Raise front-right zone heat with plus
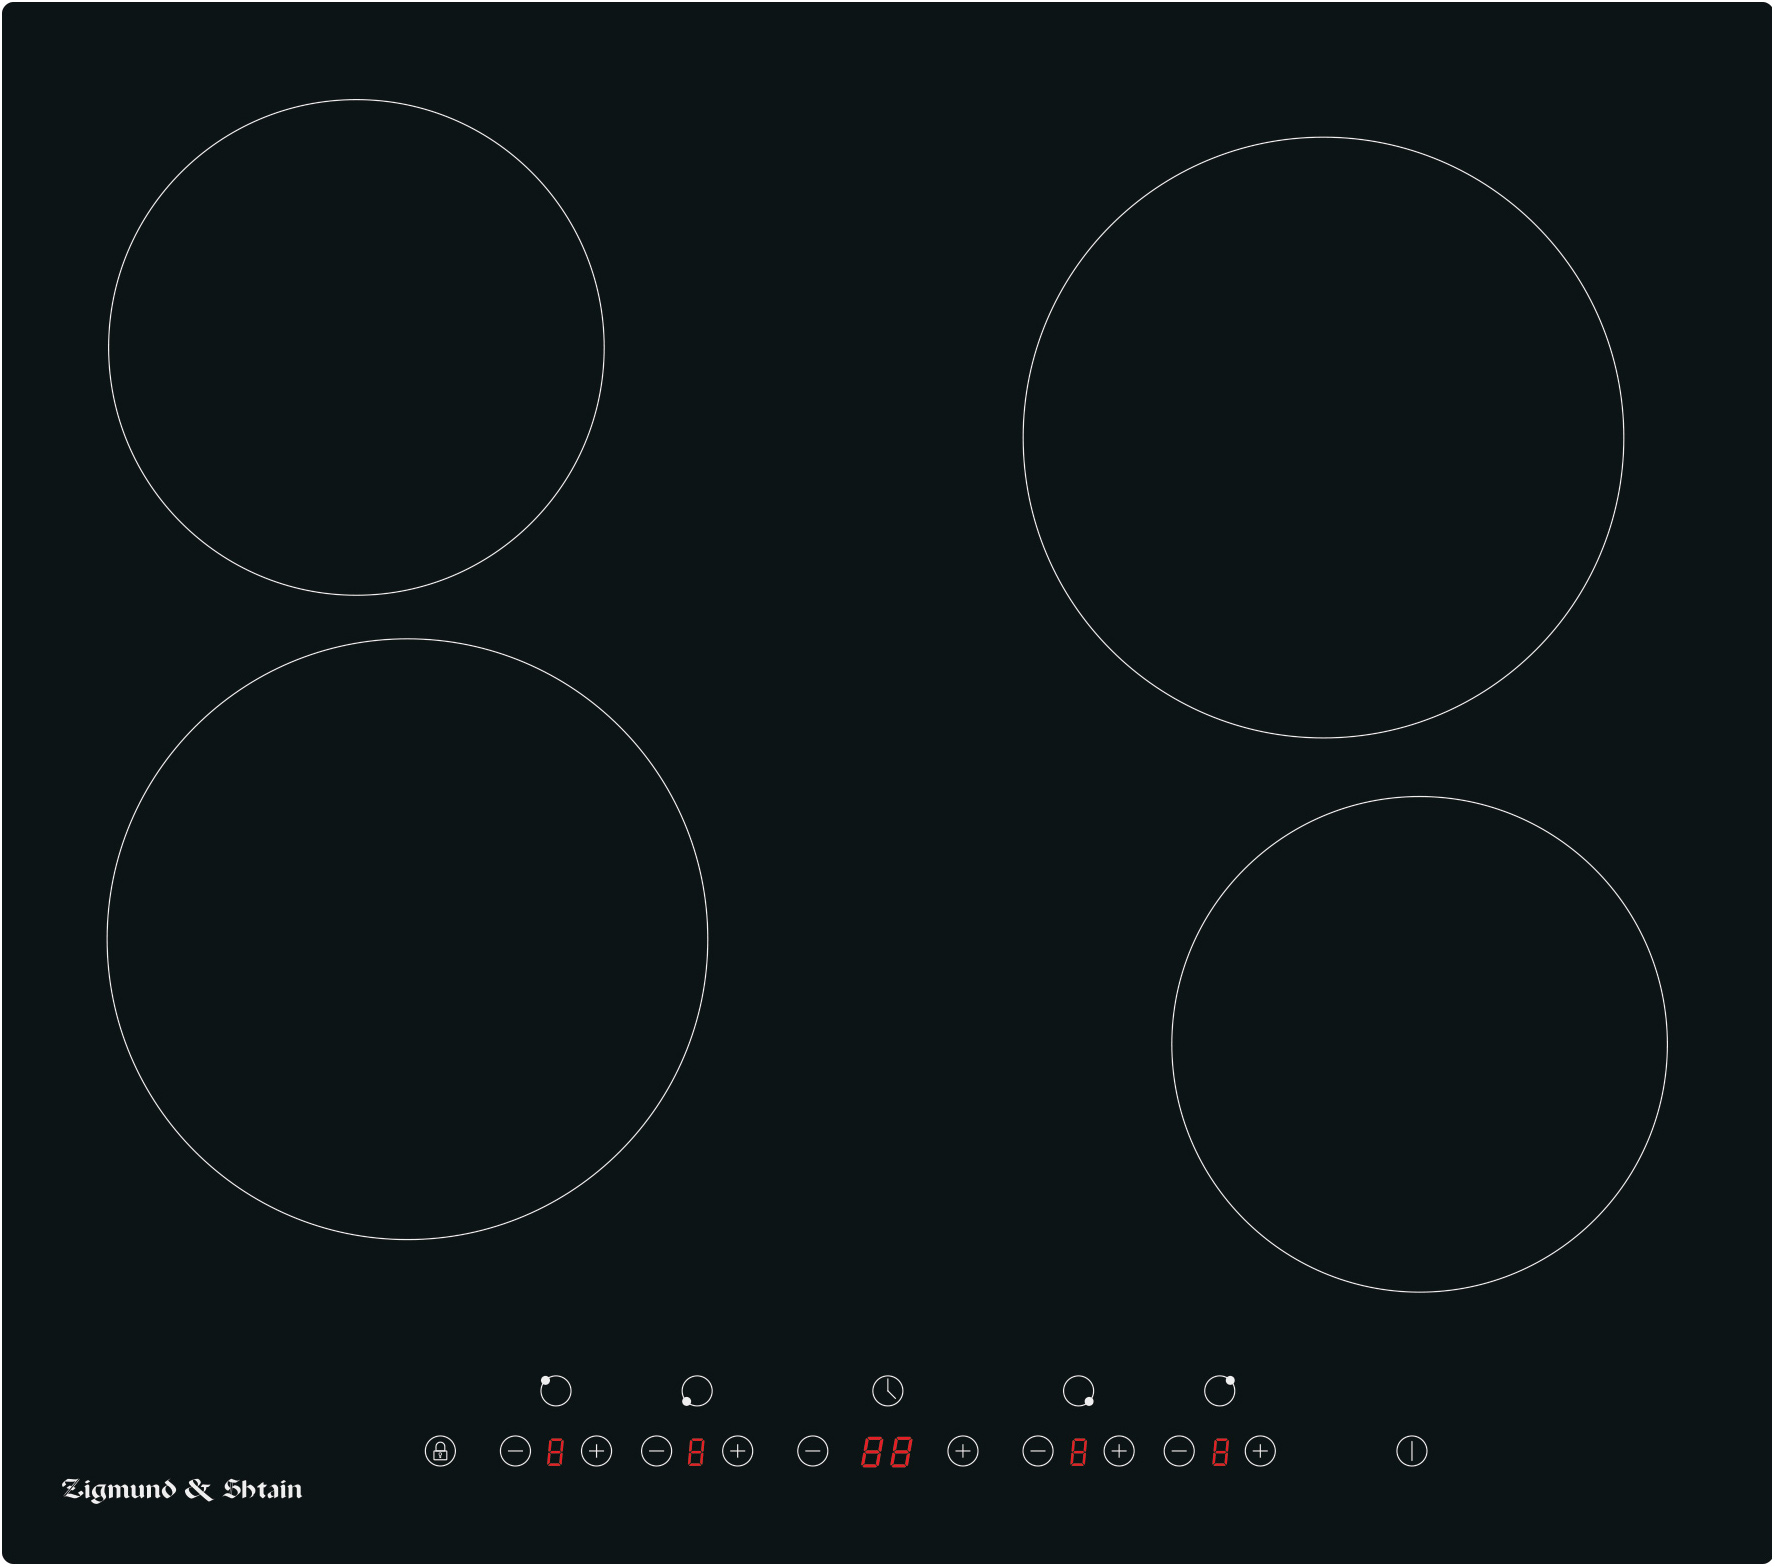1775x1567 pixels. (1119, 1451)
